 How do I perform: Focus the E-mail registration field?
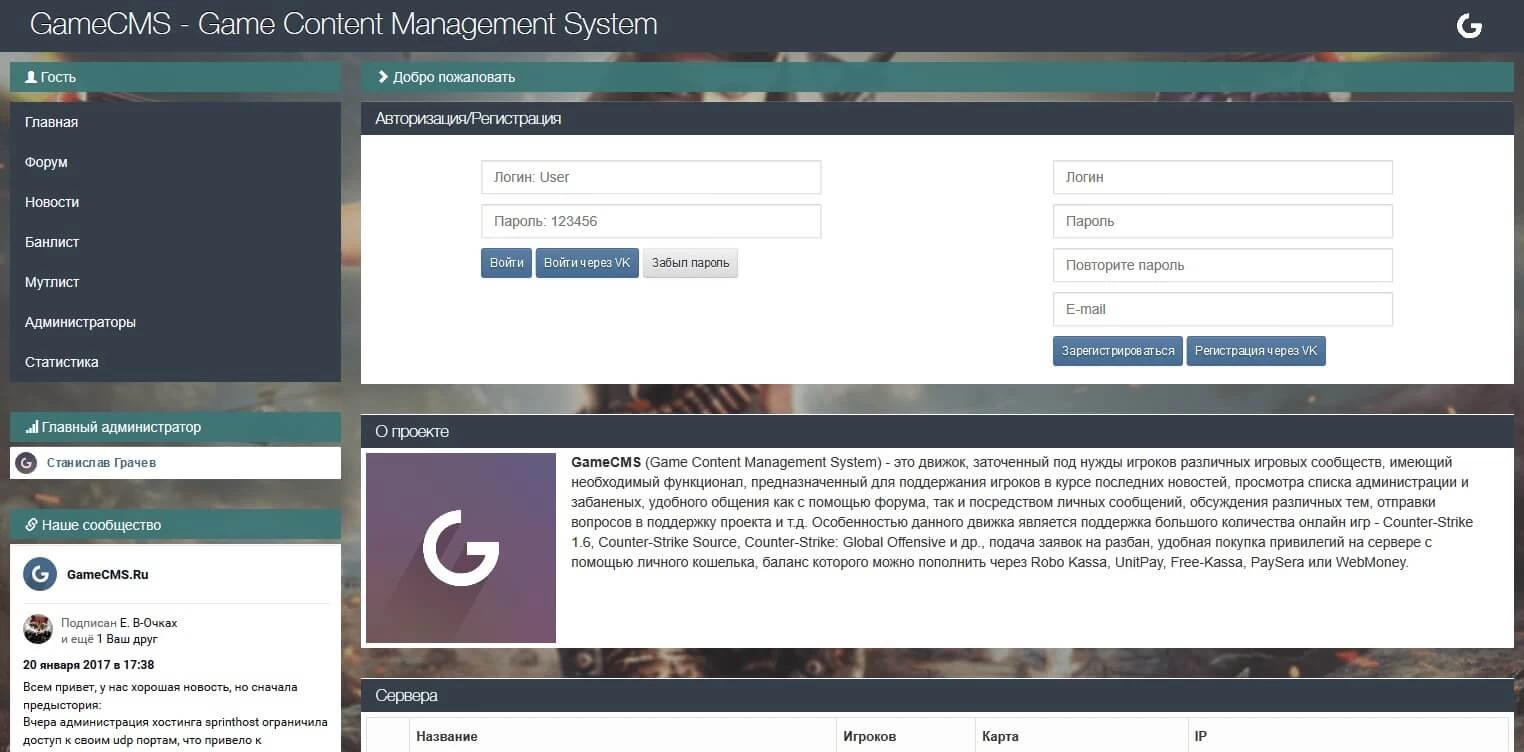tap(1223, 309)
